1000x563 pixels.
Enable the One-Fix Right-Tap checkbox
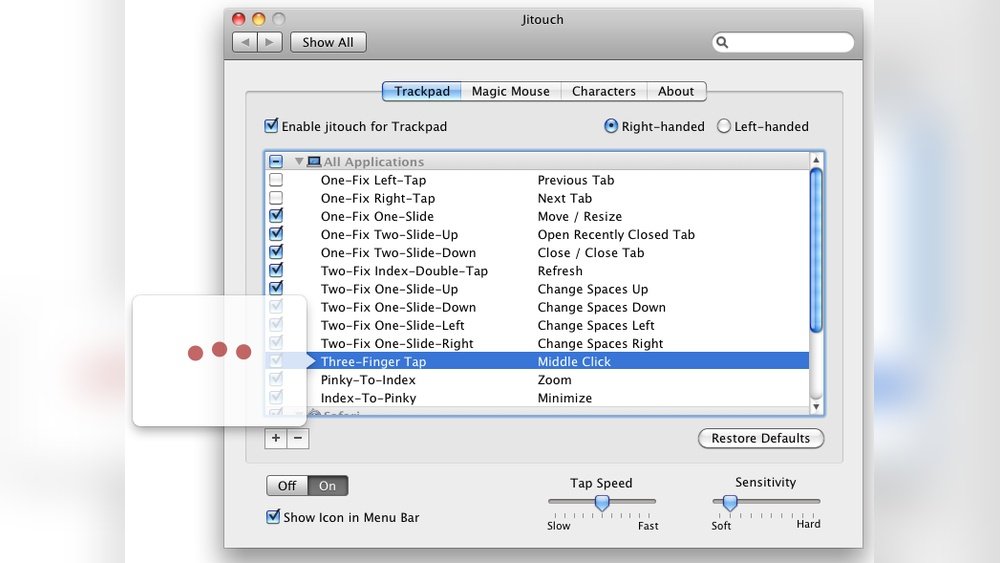click(276, 198)
